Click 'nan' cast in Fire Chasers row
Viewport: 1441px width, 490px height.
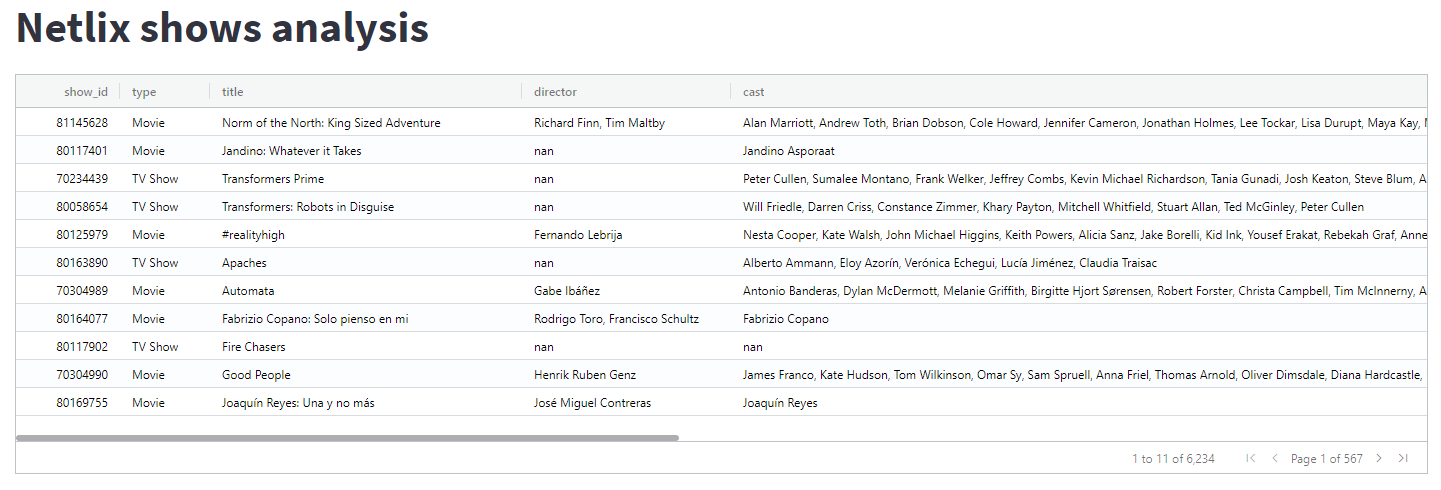753,347
